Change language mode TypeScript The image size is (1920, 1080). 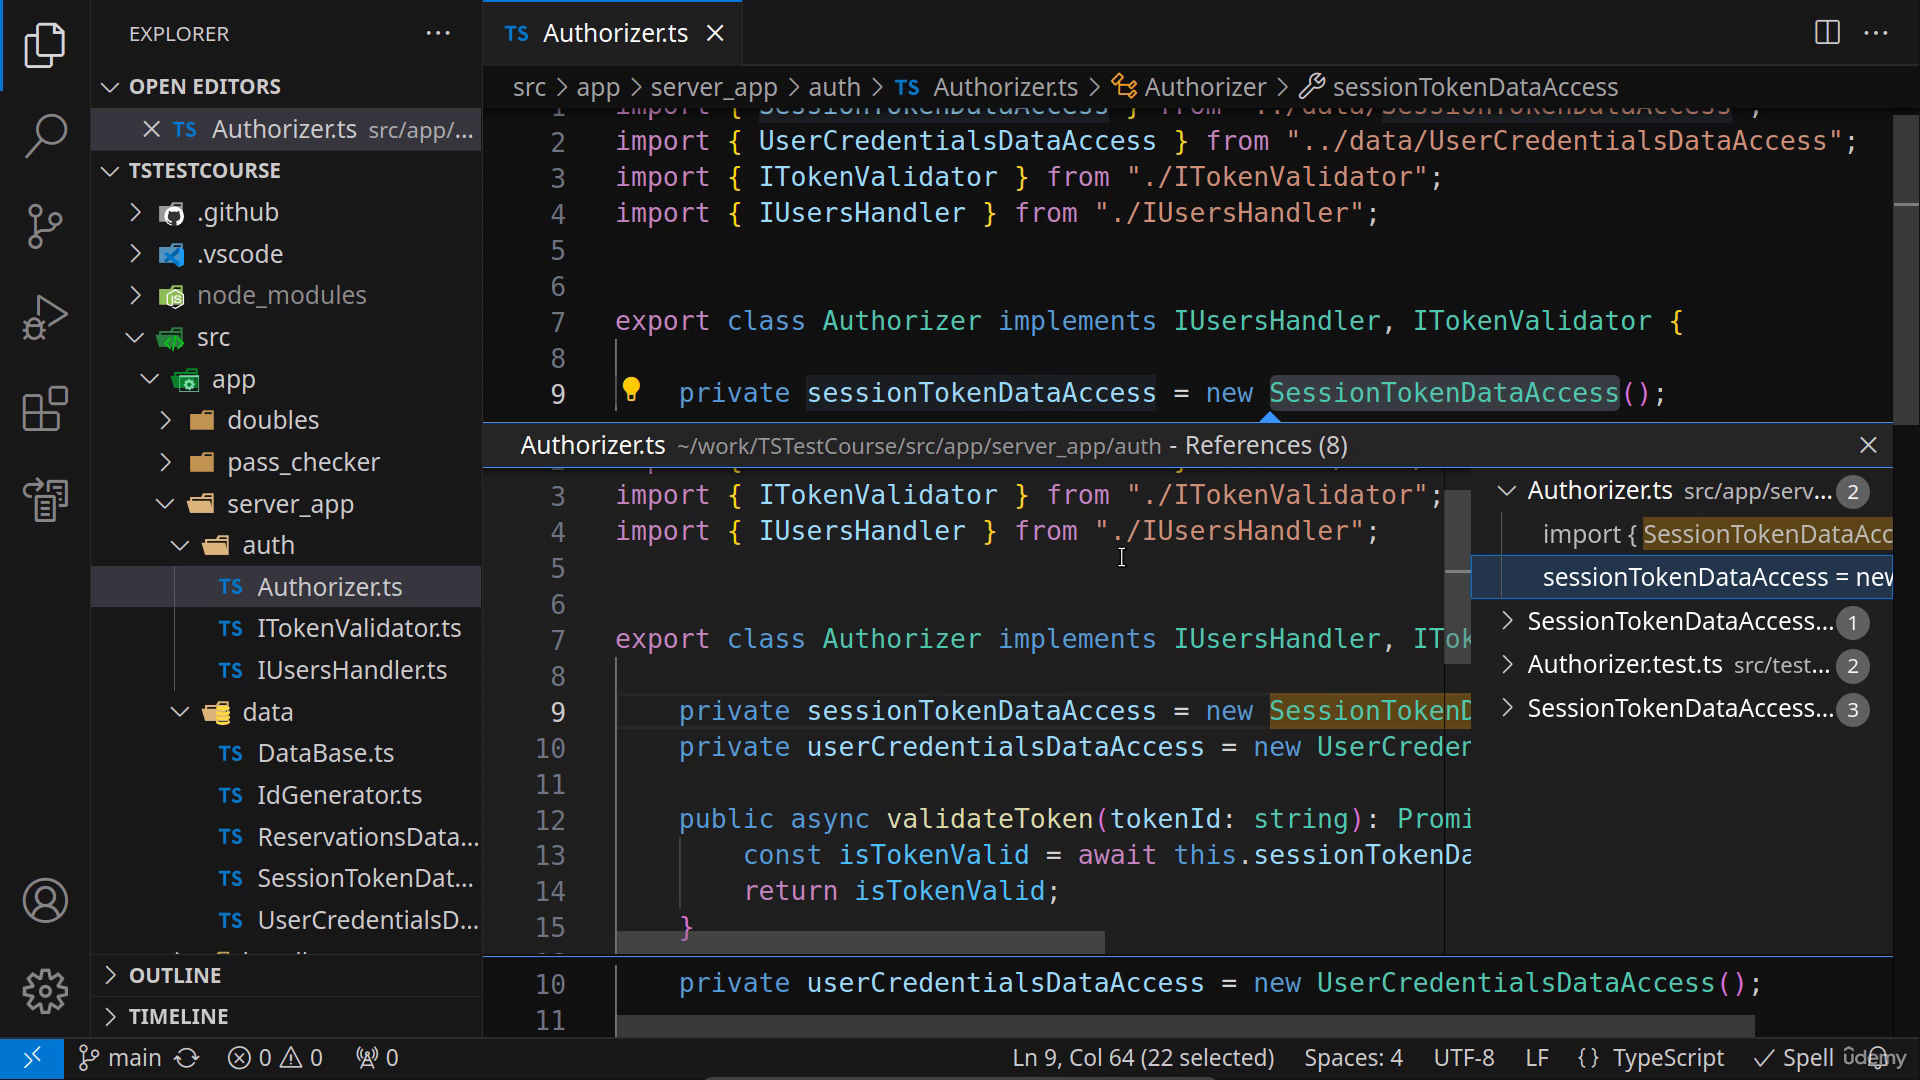(x=1667, y=1058)
